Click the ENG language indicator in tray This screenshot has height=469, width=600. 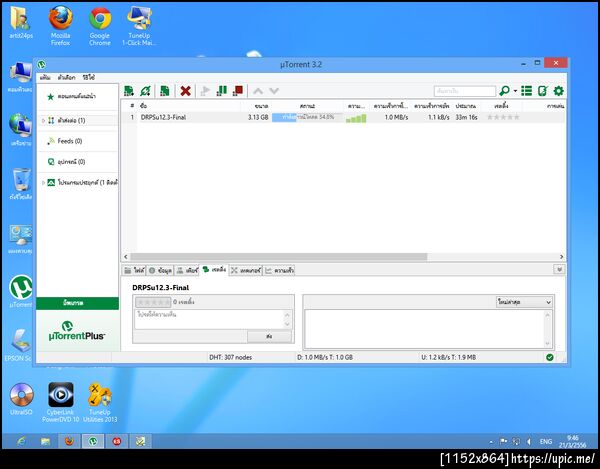pos(546,442)
